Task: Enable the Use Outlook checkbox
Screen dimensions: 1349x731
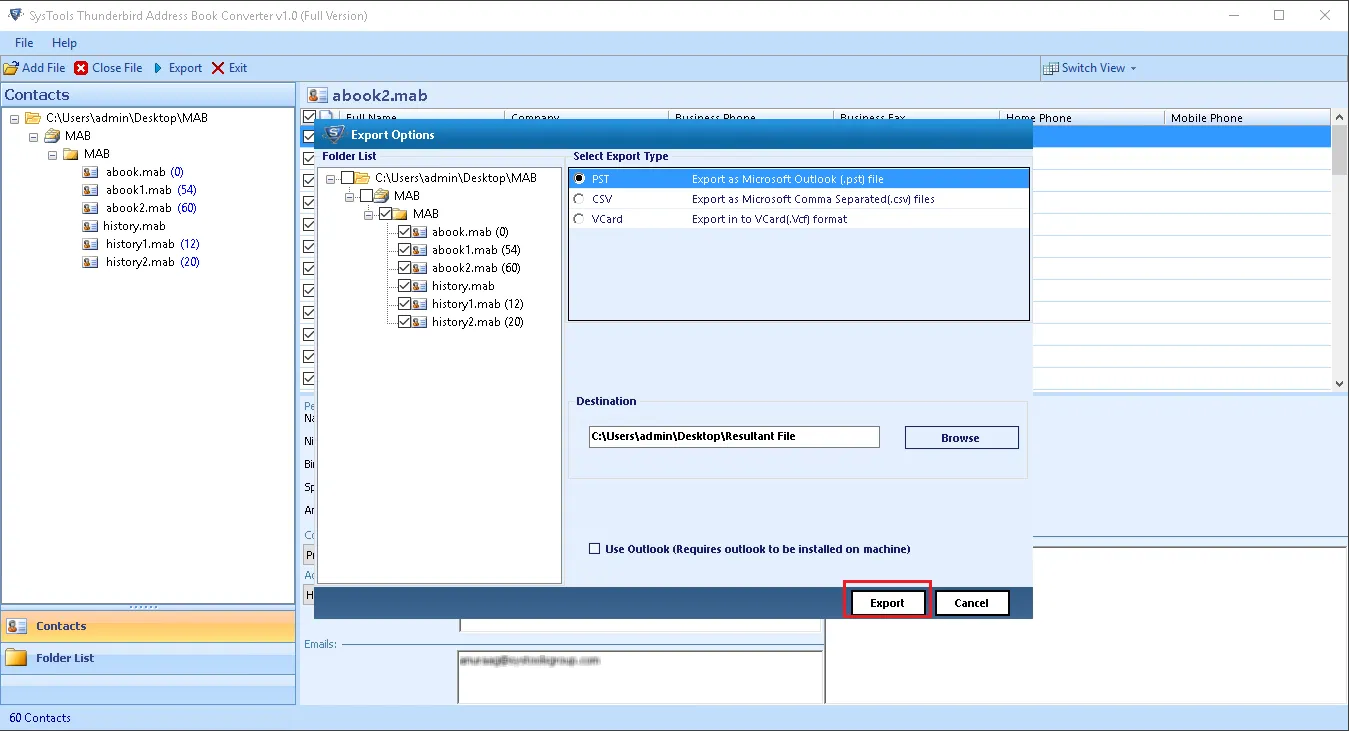Action: 593,548
